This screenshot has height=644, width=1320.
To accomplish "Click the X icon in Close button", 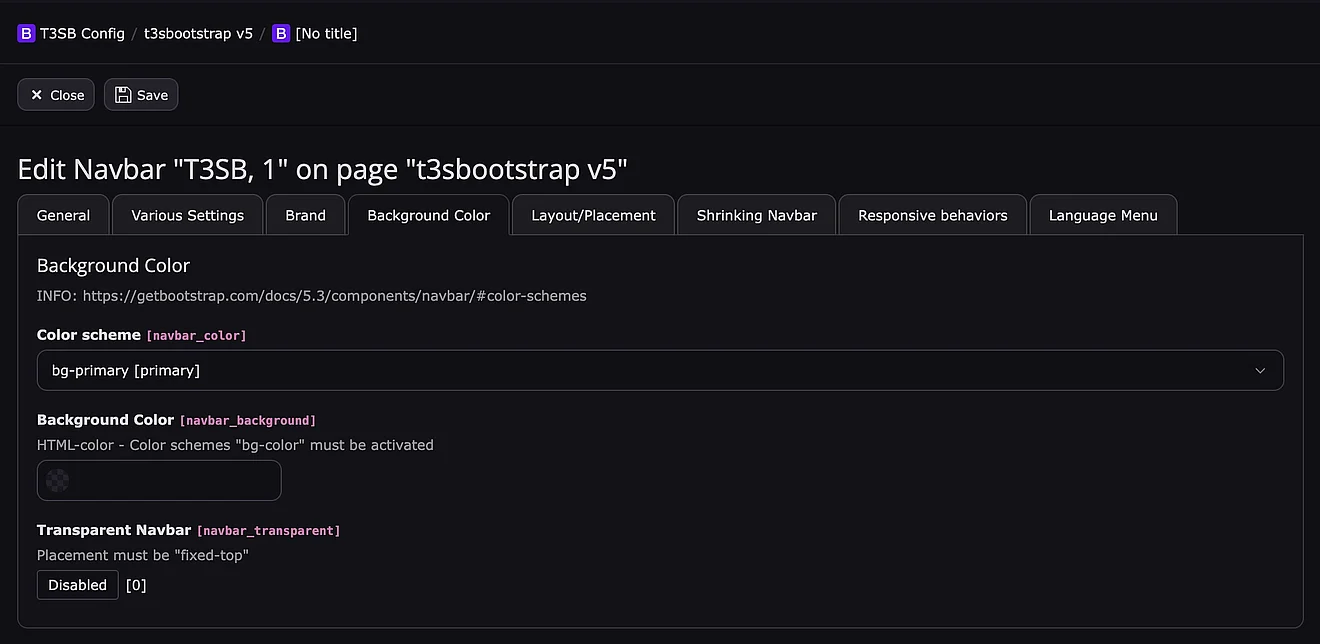I will point(37,95).
